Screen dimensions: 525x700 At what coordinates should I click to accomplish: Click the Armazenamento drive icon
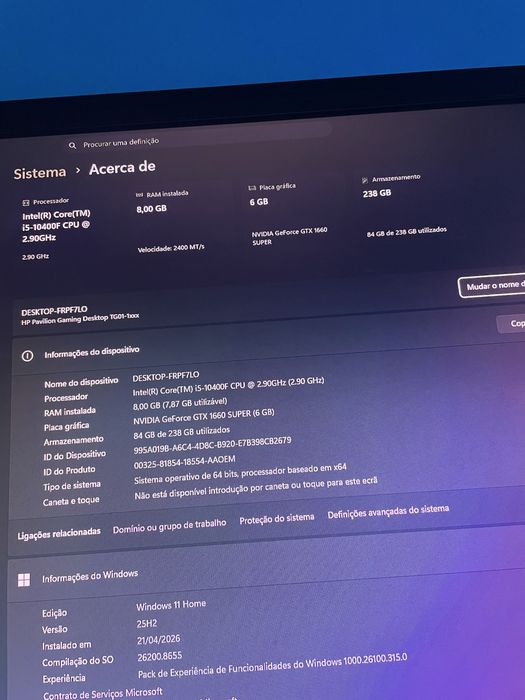click(x=365, y=180)
